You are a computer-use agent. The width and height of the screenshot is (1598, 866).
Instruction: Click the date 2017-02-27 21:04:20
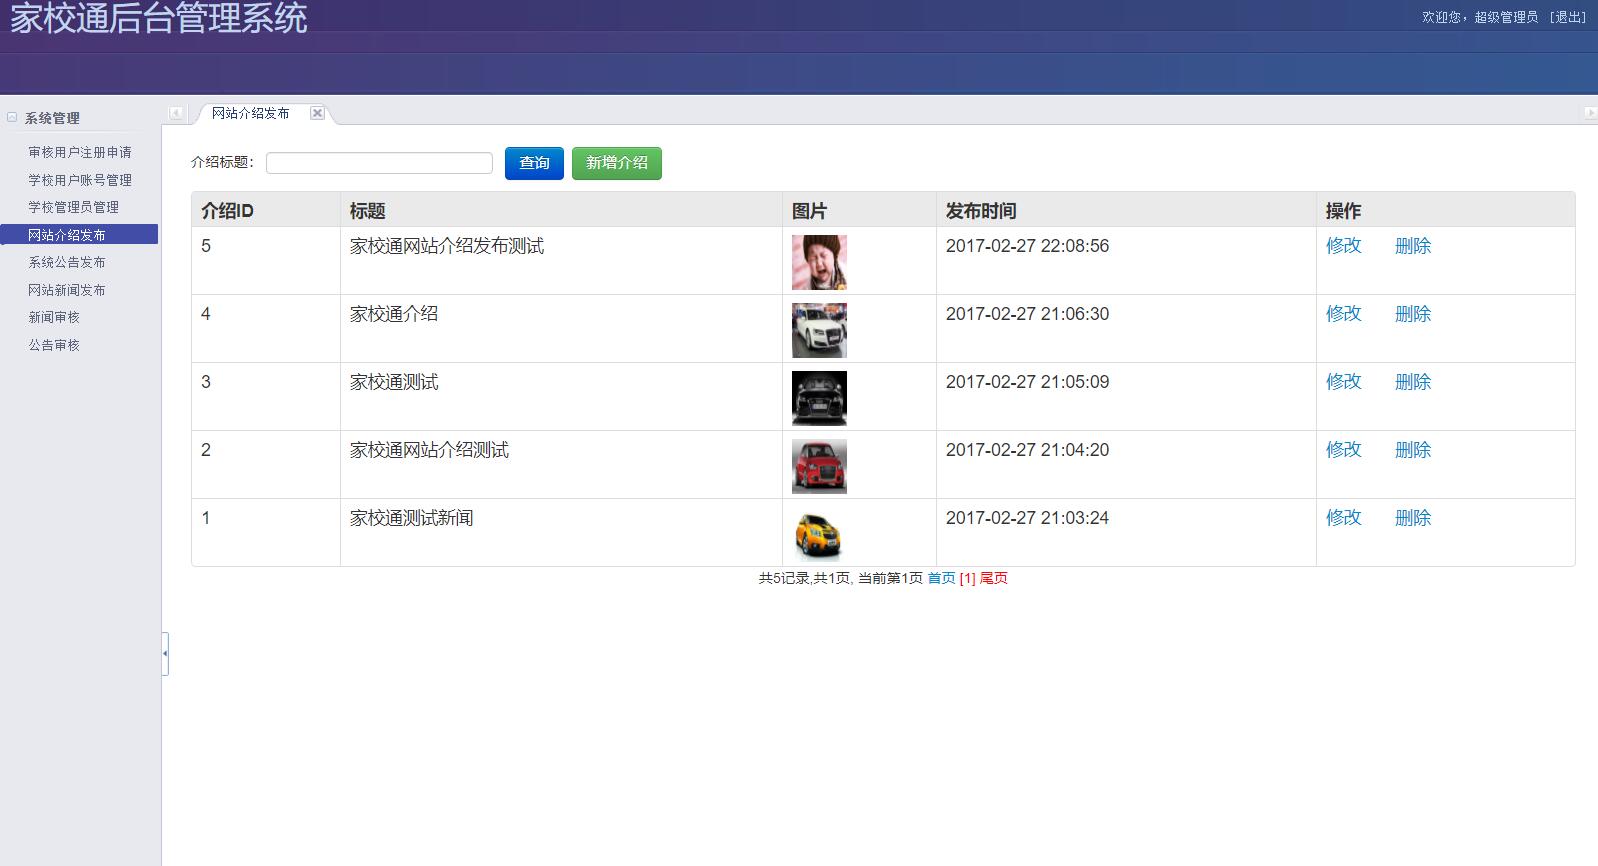coord(1027,450)
